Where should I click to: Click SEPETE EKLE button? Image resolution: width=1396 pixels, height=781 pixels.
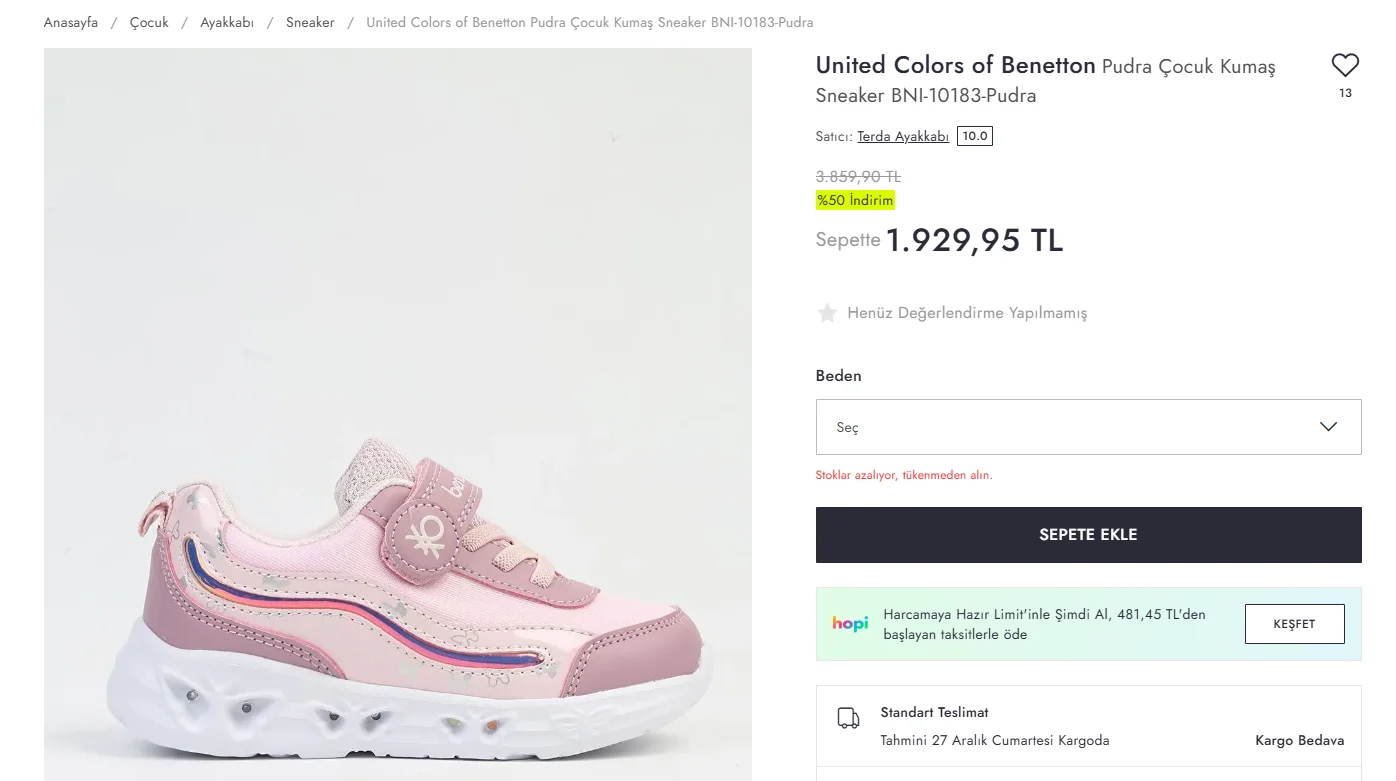click(x=1088, y=535)
